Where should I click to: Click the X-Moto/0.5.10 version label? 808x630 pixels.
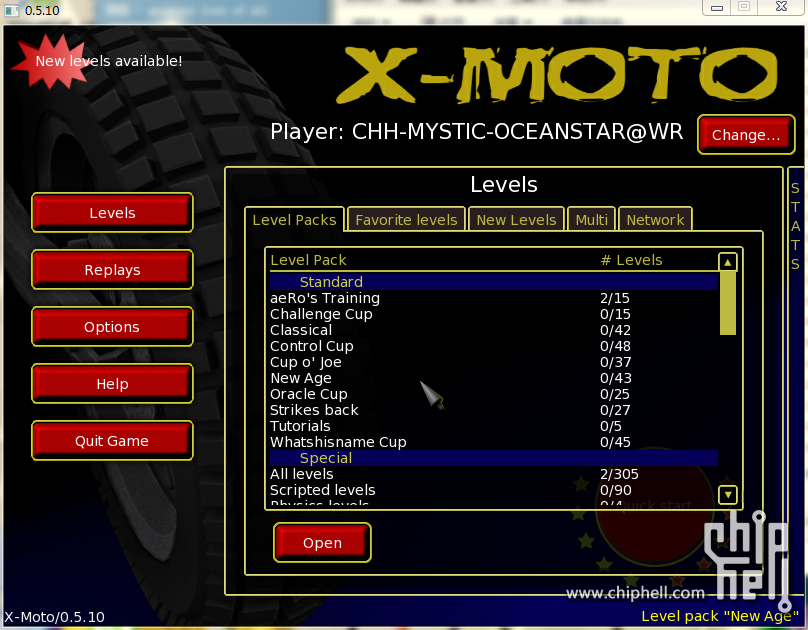pyautogui.click(x=54, y=617)
